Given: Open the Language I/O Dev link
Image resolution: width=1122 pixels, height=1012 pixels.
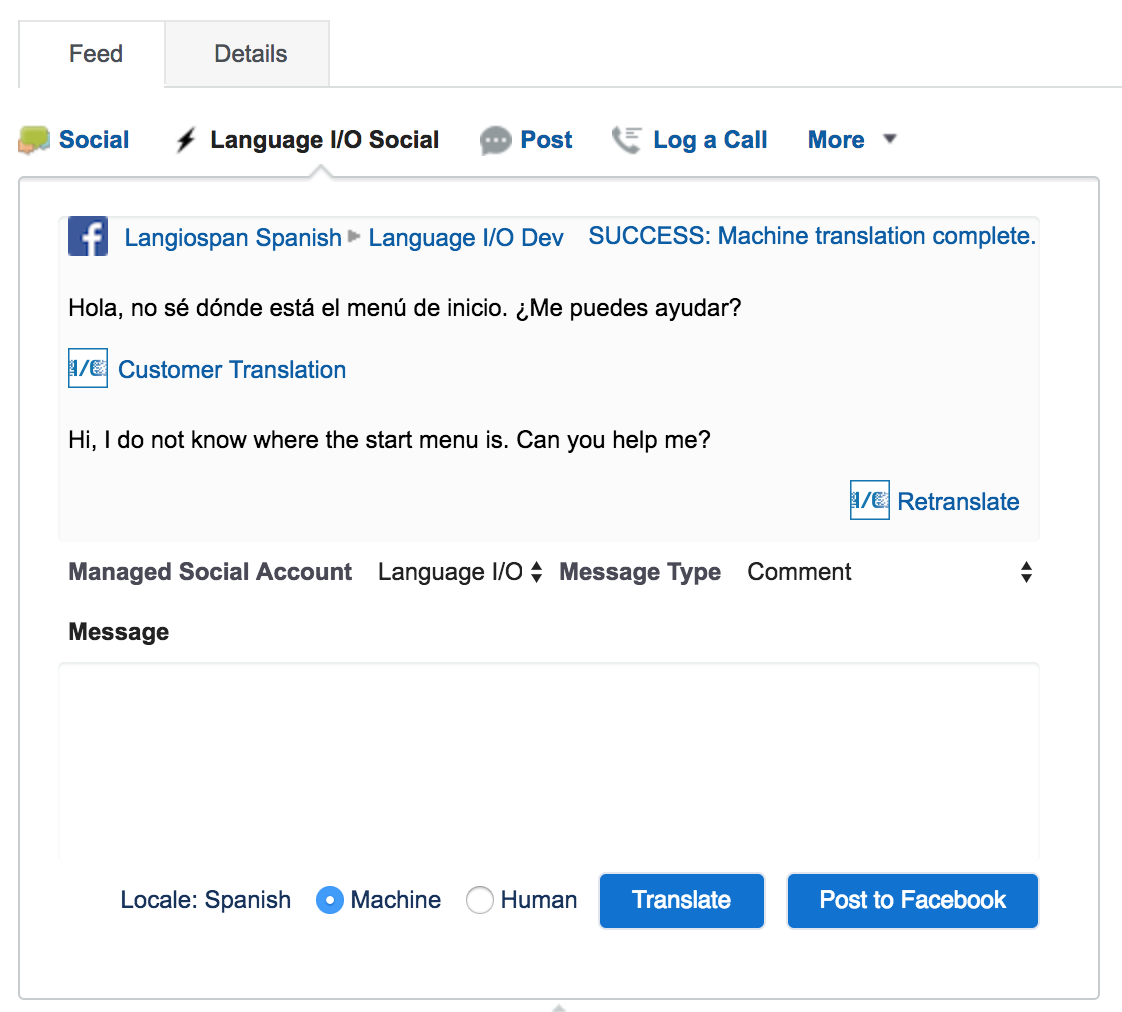Looking at the screenshot, I should (466, 238).
